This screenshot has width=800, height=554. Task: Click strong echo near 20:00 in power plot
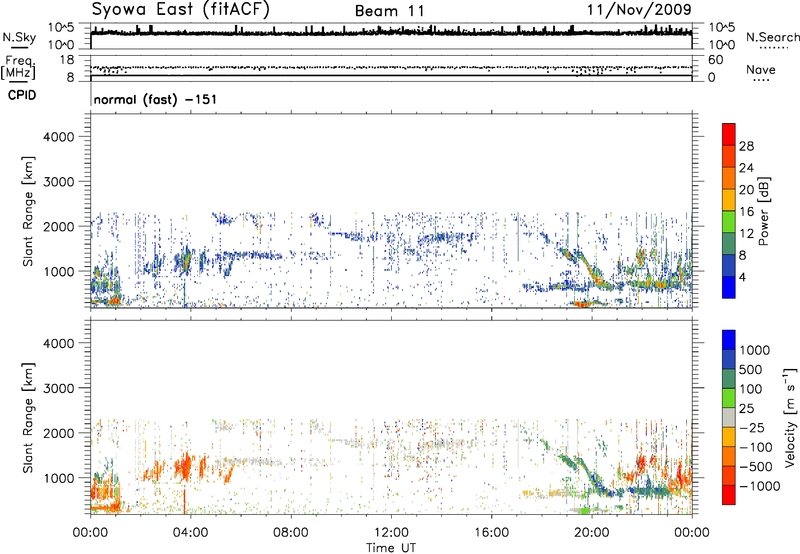596,278
